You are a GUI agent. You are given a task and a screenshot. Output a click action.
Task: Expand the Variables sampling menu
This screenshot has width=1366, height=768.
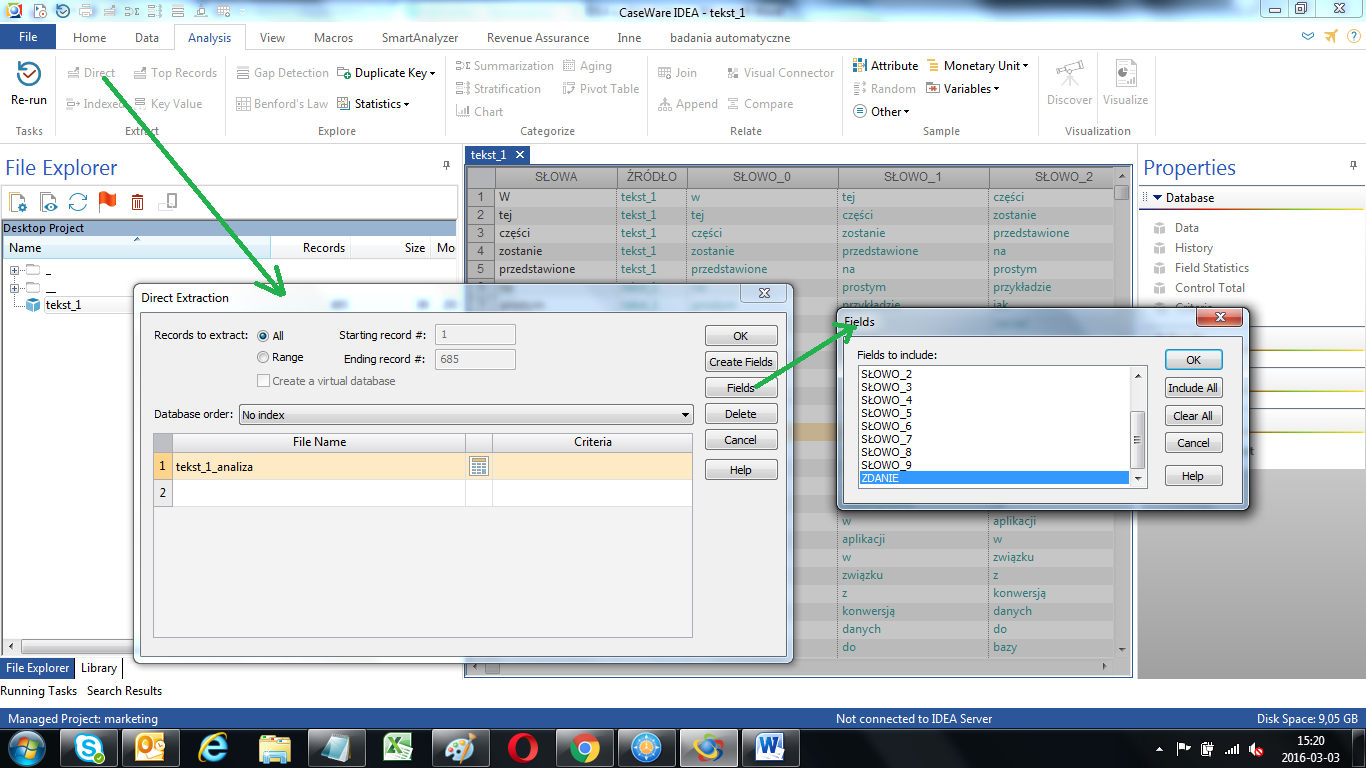point(963,89)
